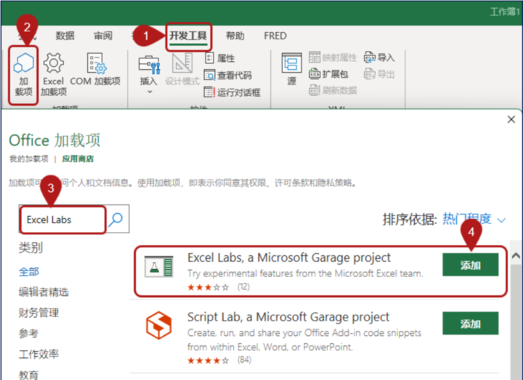Image resolution: width=523 pixels, height=380 pixels.
Task: Open Script Lab add-in title
Action: click(x=288, y=317)
